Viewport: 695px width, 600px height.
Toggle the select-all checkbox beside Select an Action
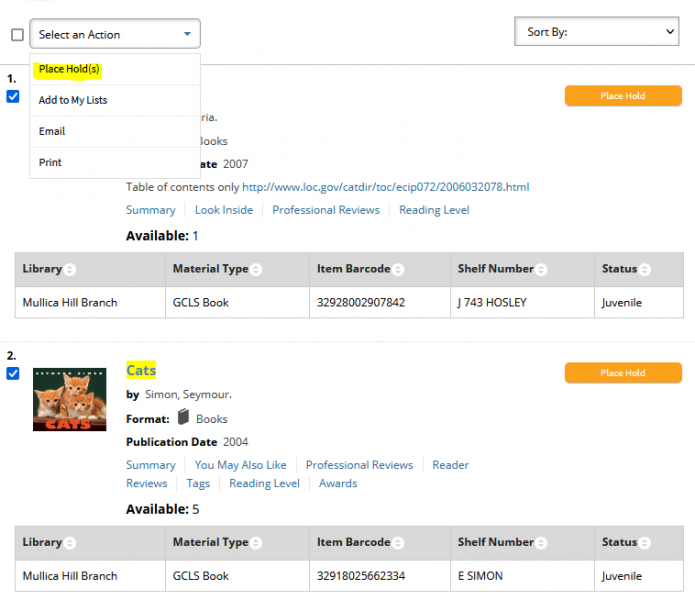coord(17,35)
